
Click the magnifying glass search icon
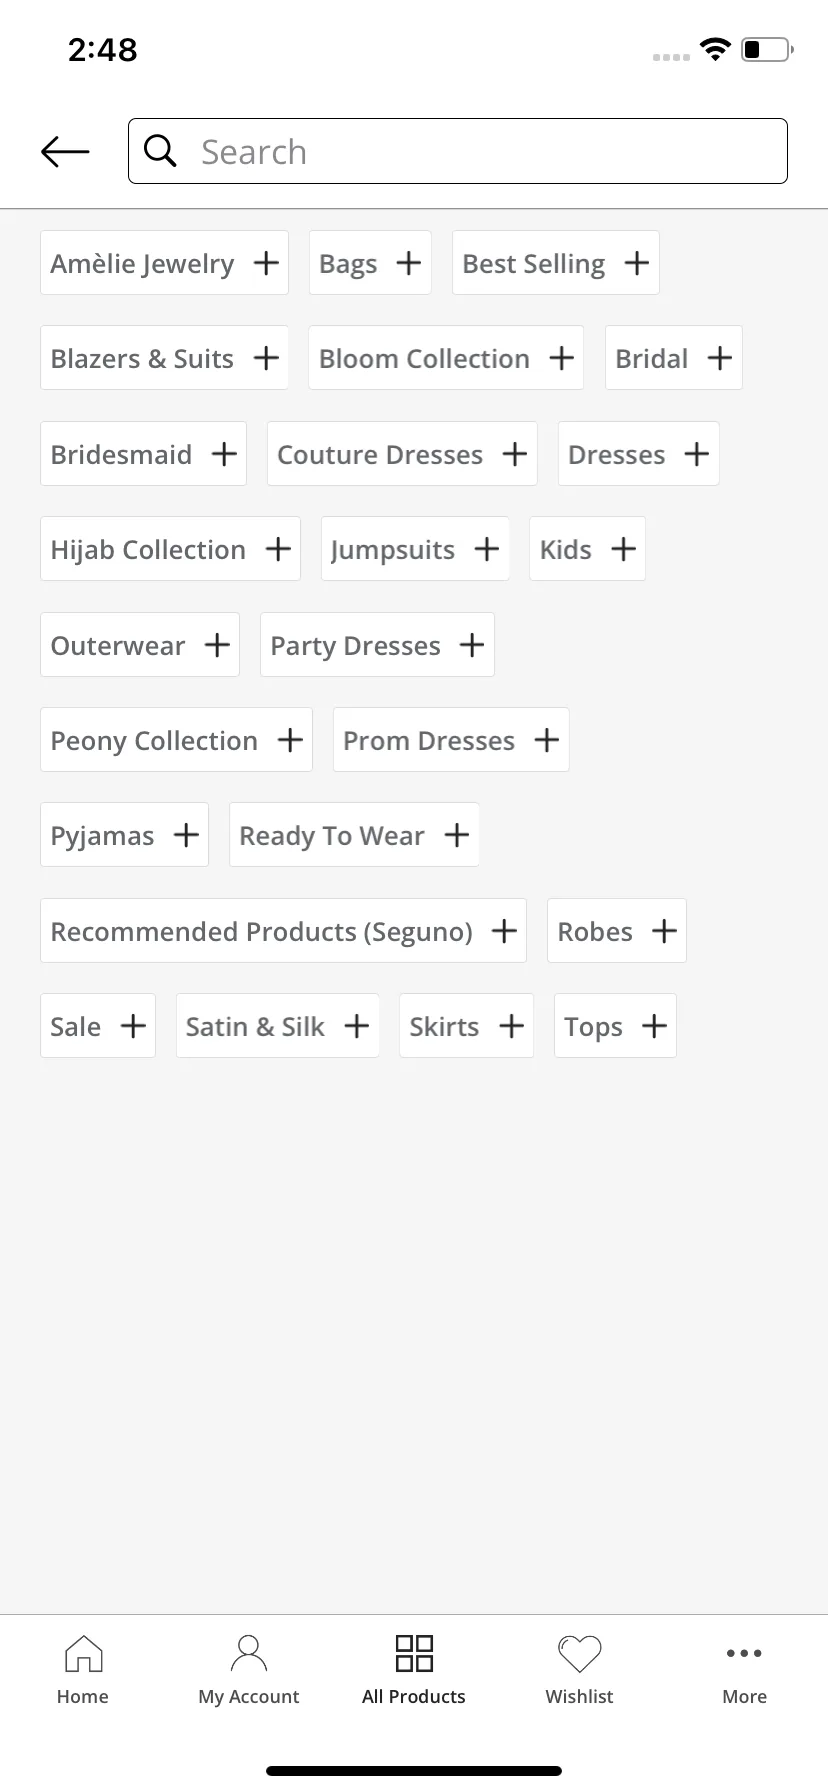tap(160, 151)
